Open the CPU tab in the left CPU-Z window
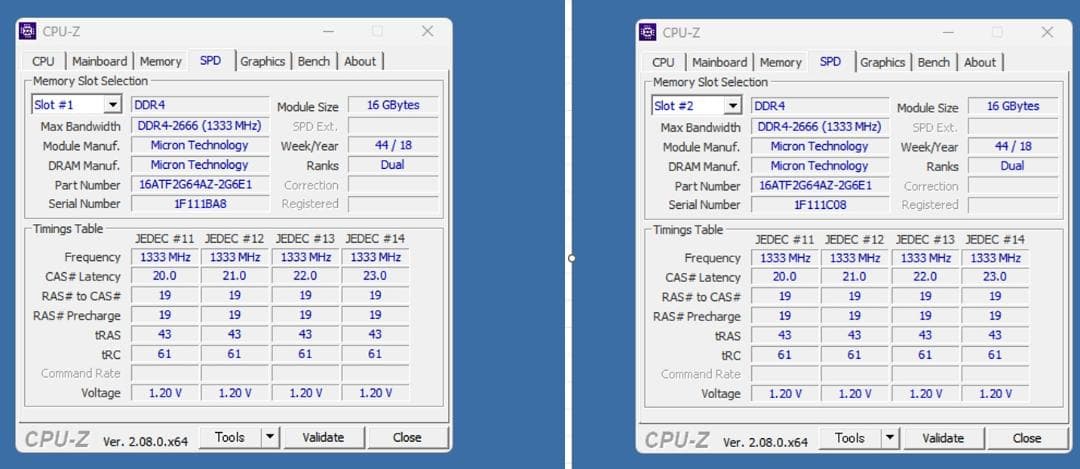 coord(43,61)
